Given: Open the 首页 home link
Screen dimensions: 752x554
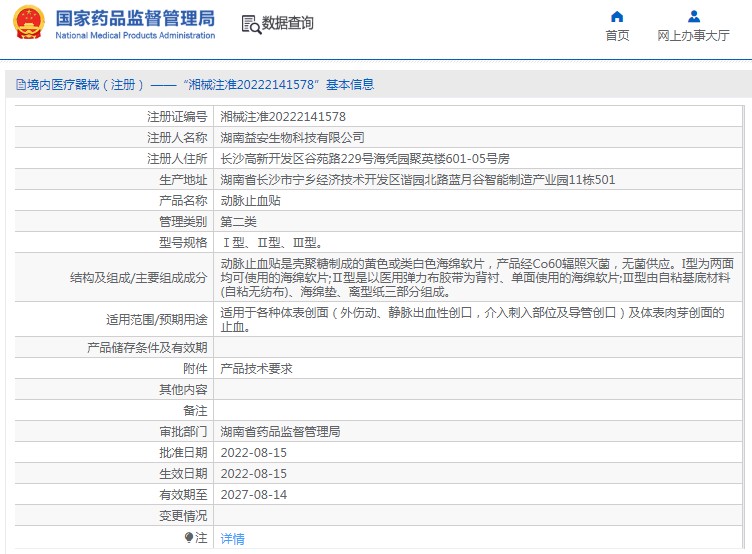Looking at the screenshot, I should [x=617, y=35].
